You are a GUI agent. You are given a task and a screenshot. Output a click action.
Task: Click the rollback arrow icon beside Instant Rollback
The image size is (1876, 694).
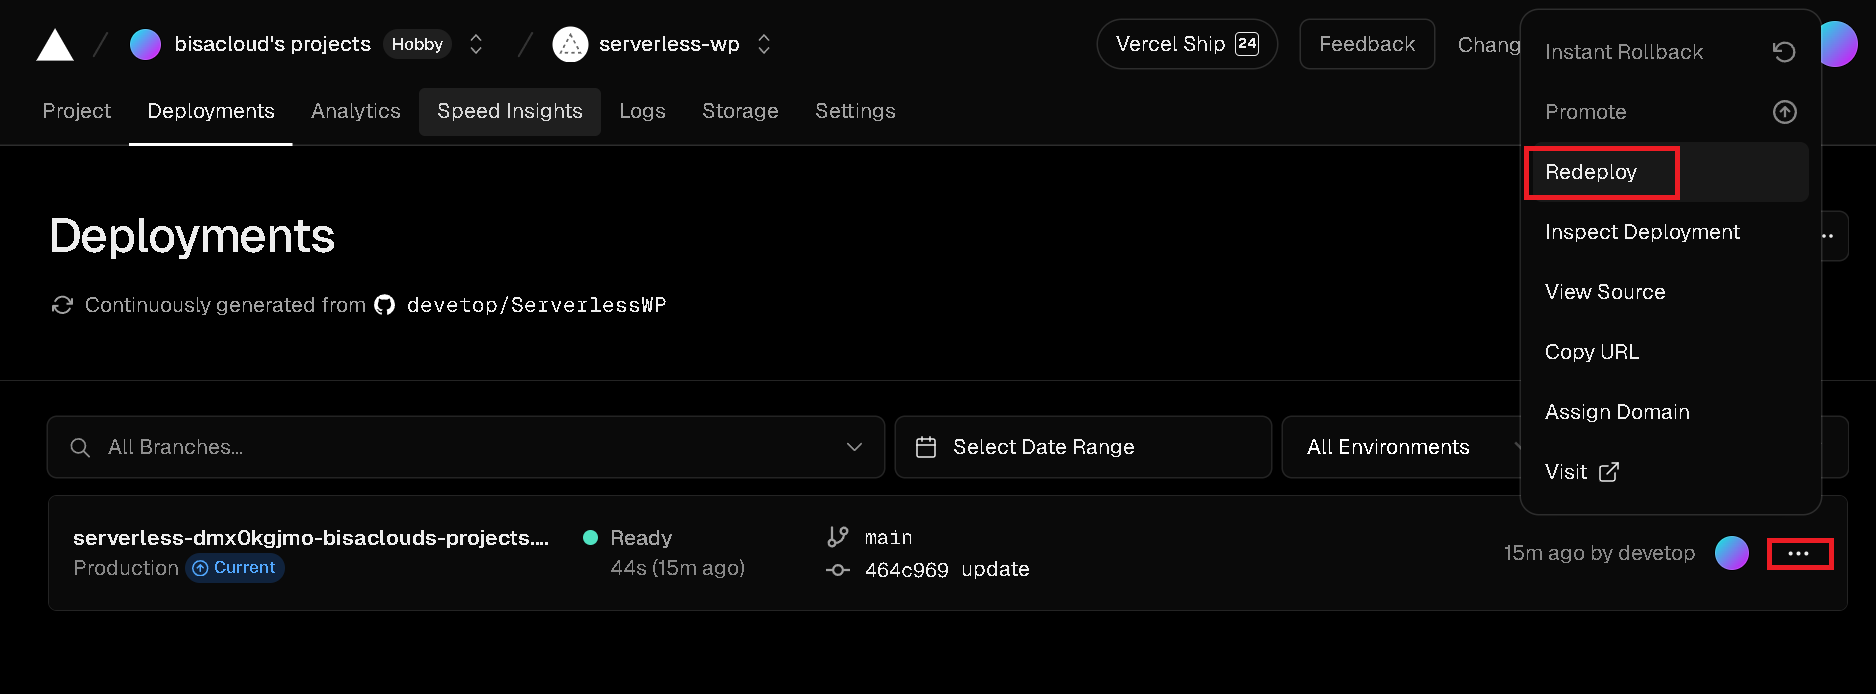[x=1785, y=51]
